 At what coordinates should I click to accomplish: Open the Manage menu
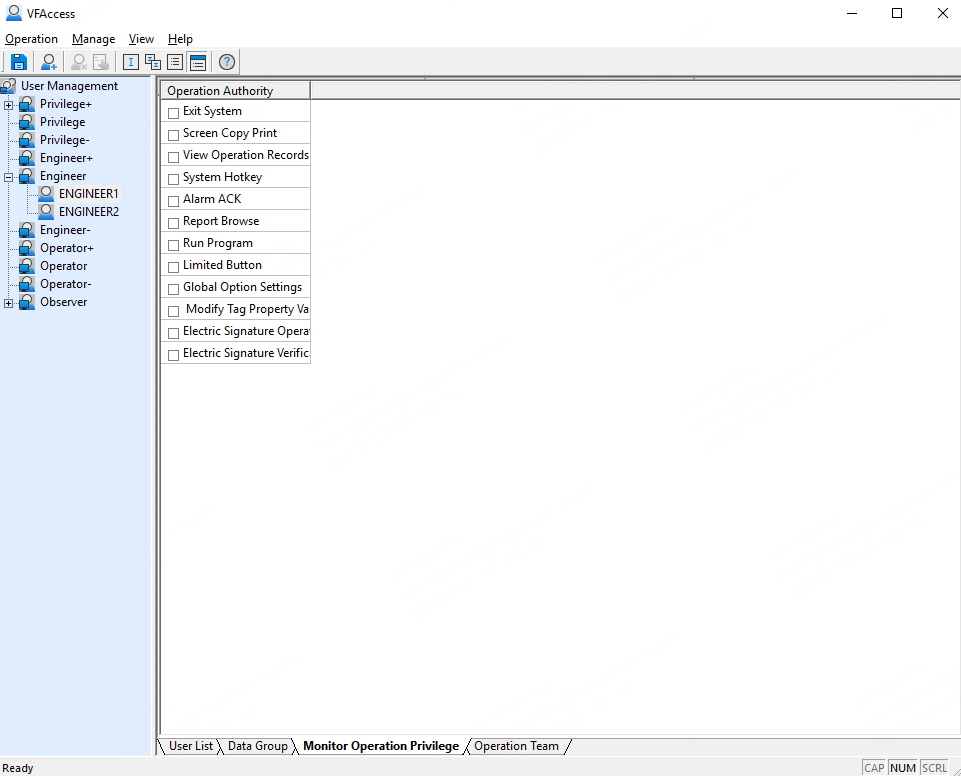click(x=93, y=39)
